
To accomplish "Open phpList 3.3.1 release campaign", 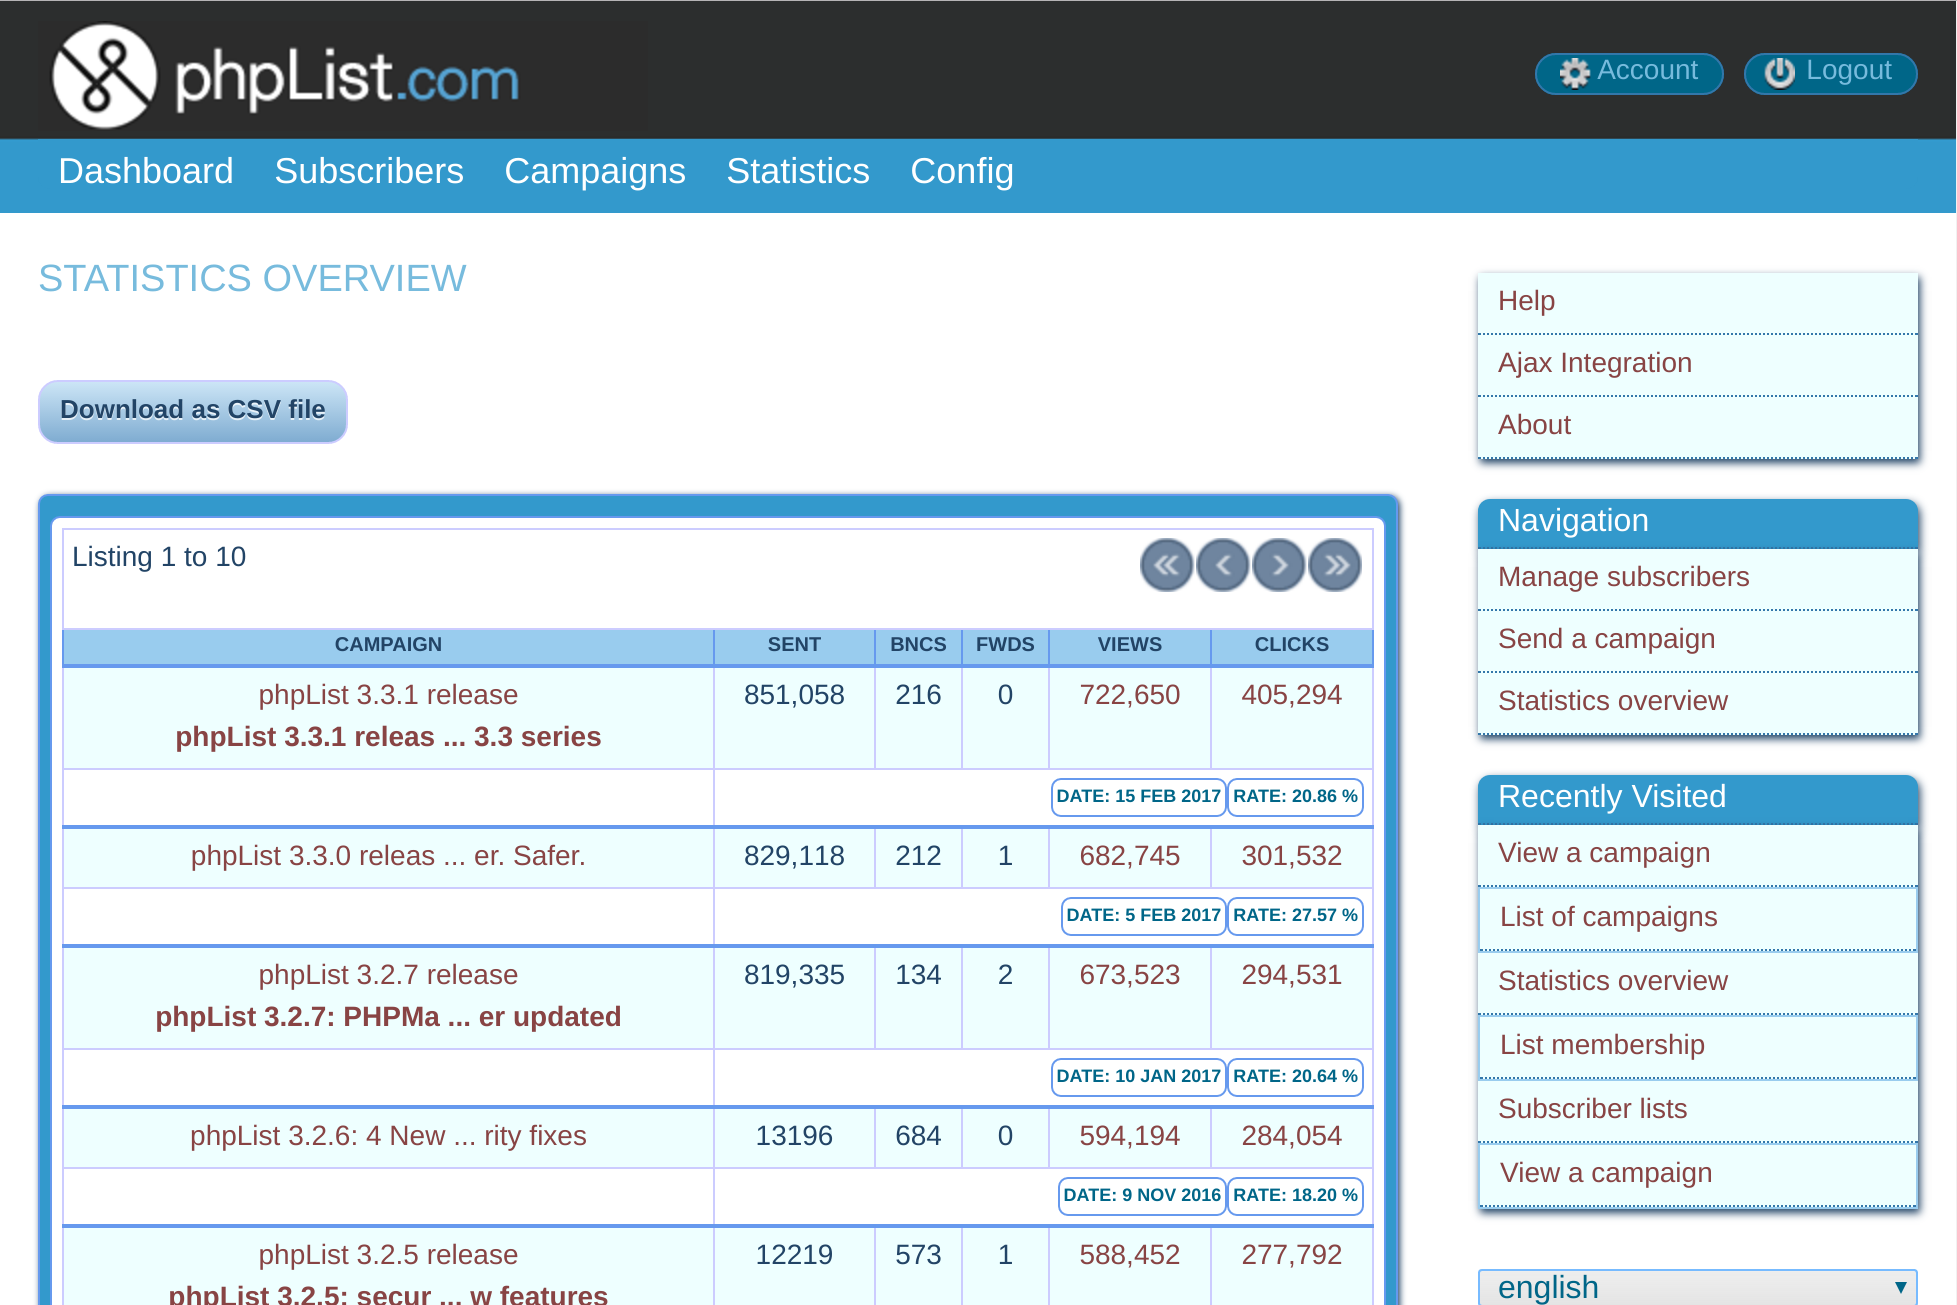I will 388,695.
